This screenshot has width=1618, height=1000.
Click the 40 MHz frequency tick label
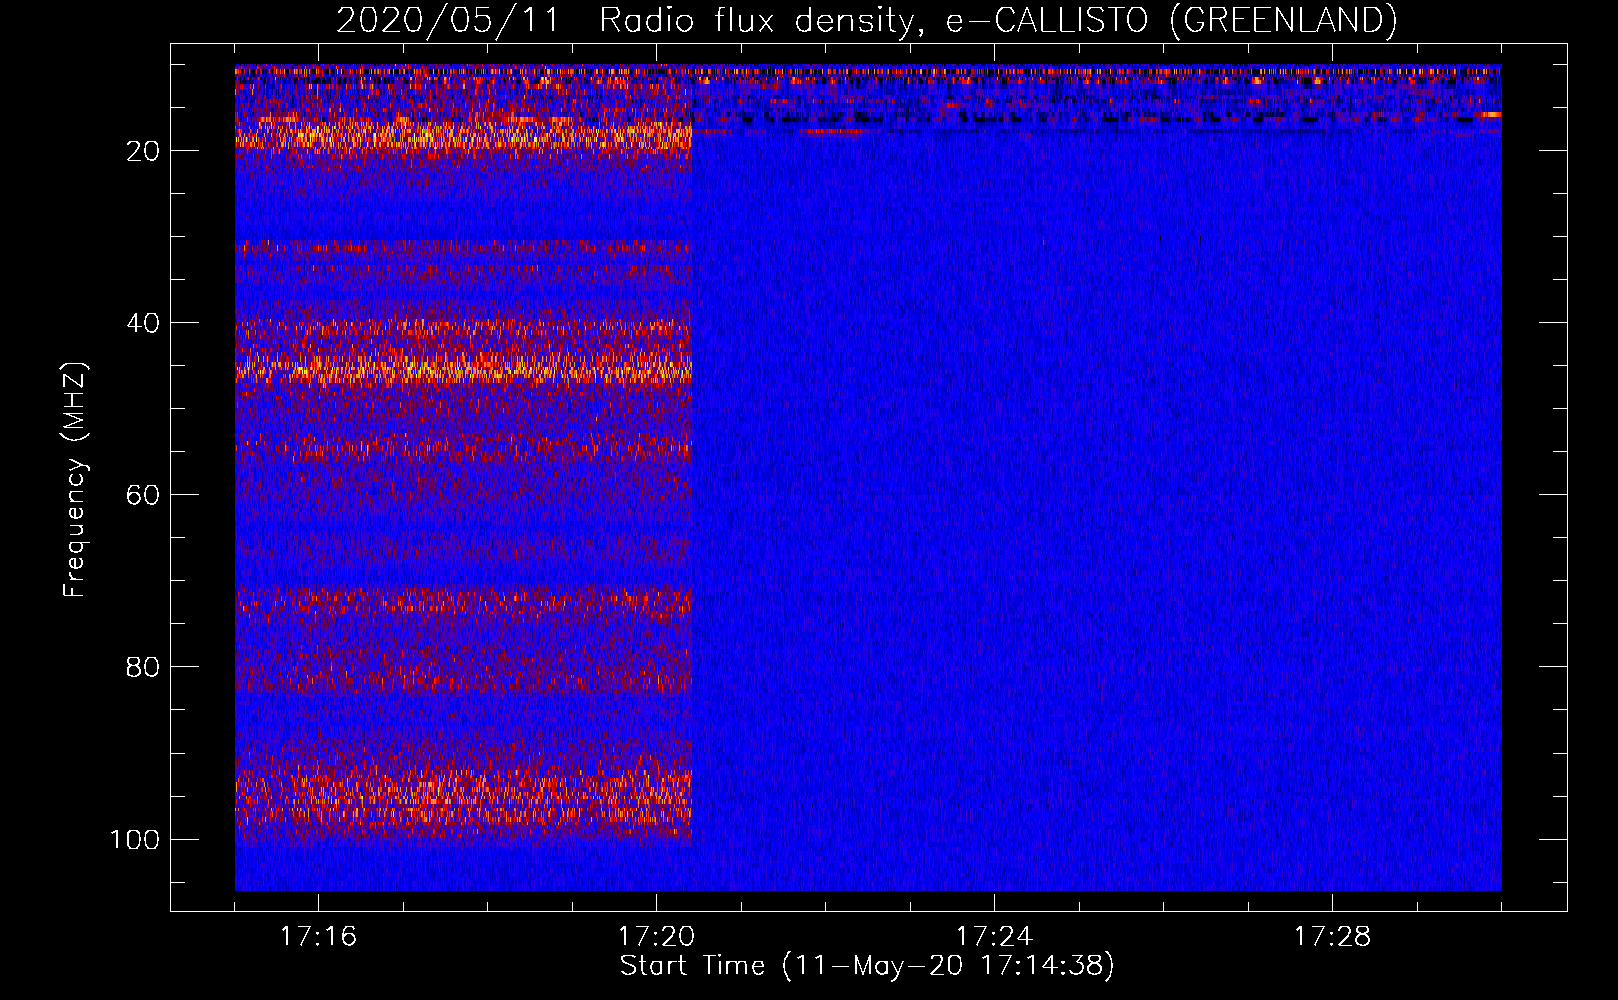click(x=143, y=323)
